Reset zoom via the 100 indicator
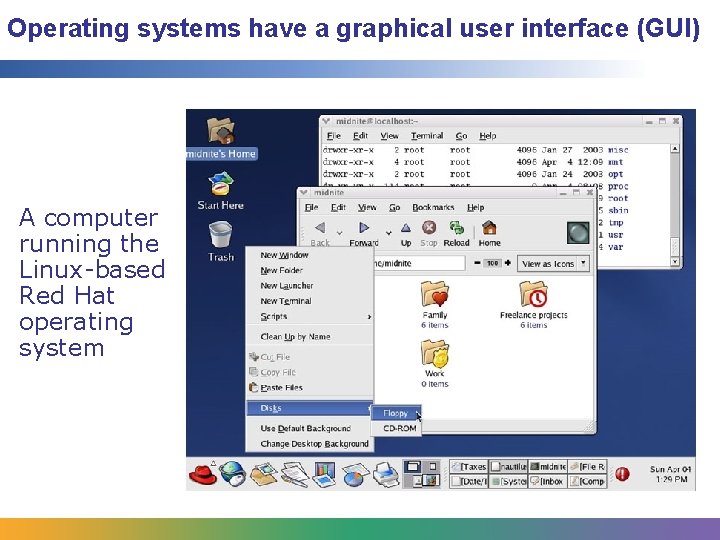This screenshot has width=720, height=540. click(493, 263)
